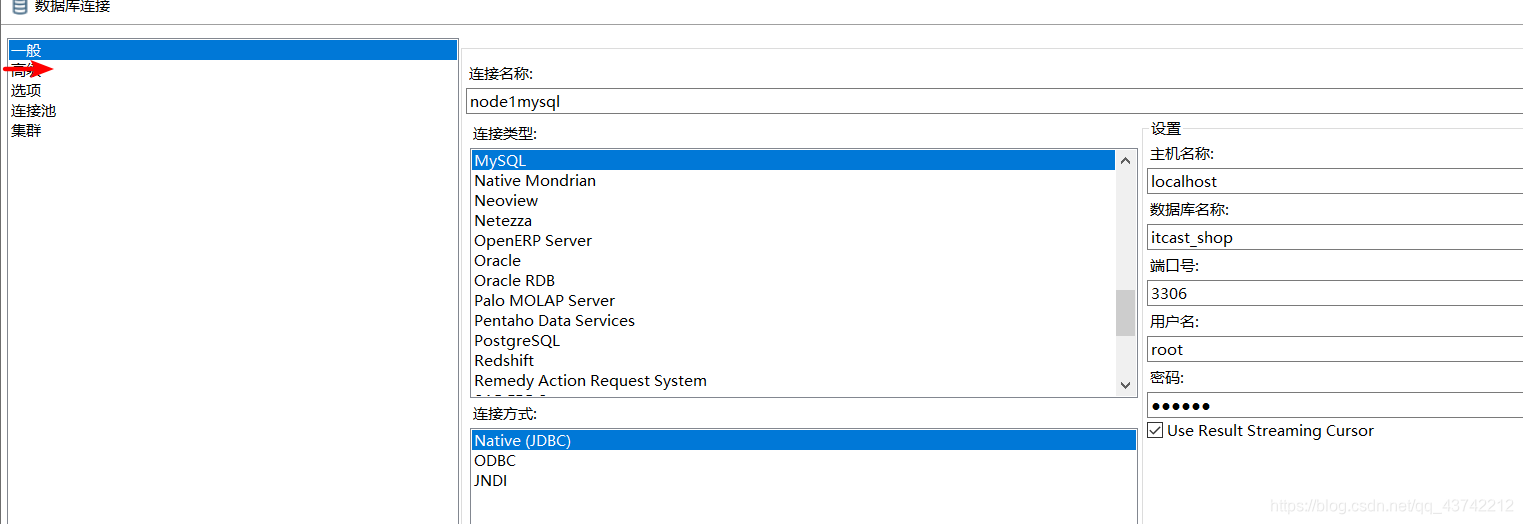Viewport: 1523px width, 524px height.
Task: Click the database connection icon in title bar
Action: (19, 6)
